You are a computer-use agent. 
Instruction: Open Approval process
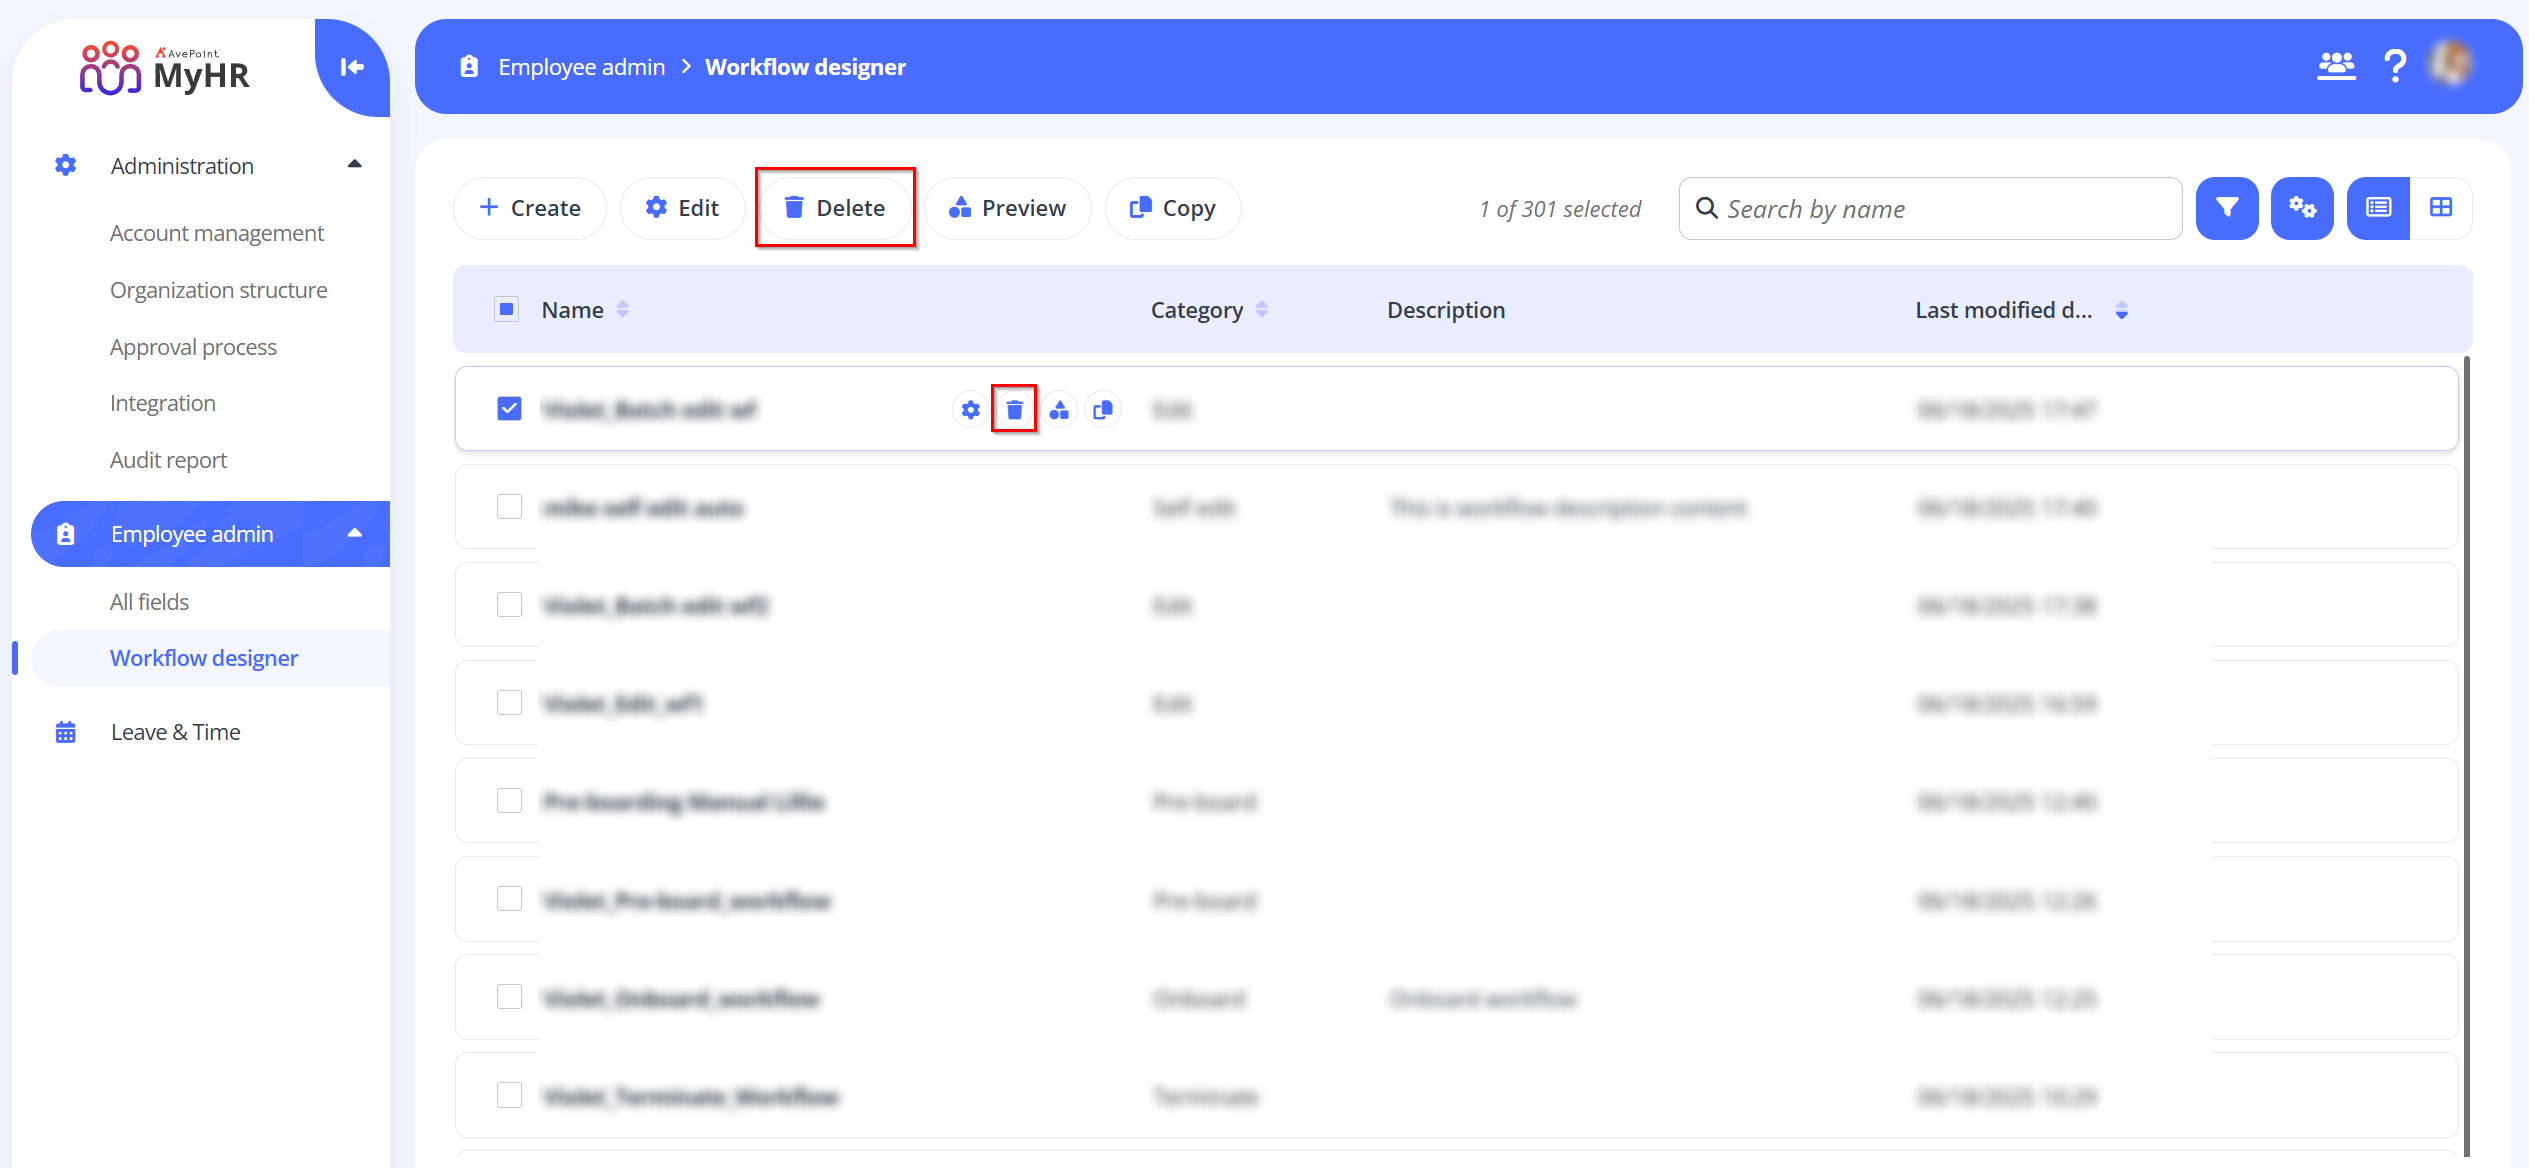point(193,347)
